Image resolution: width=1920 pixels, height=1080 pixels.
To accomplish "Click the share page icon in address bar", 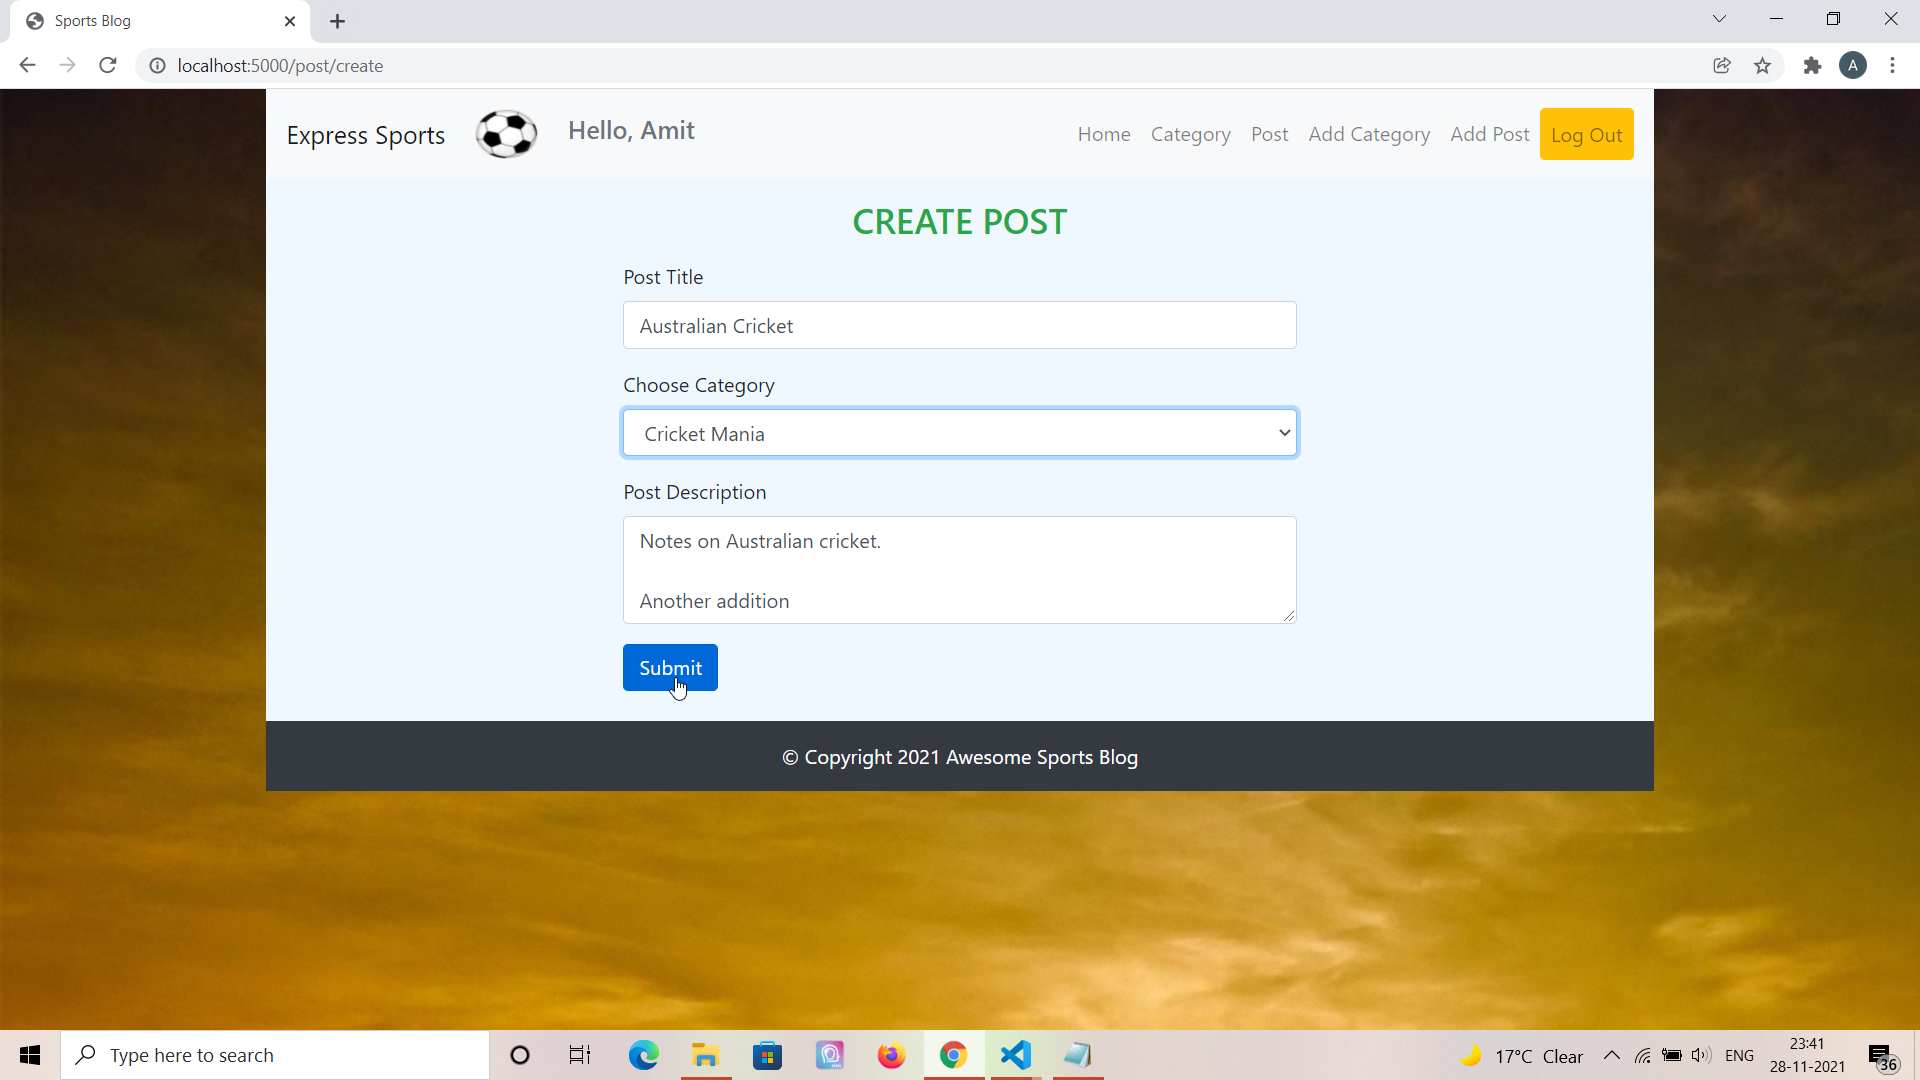I will click(x=1722, y=66).
